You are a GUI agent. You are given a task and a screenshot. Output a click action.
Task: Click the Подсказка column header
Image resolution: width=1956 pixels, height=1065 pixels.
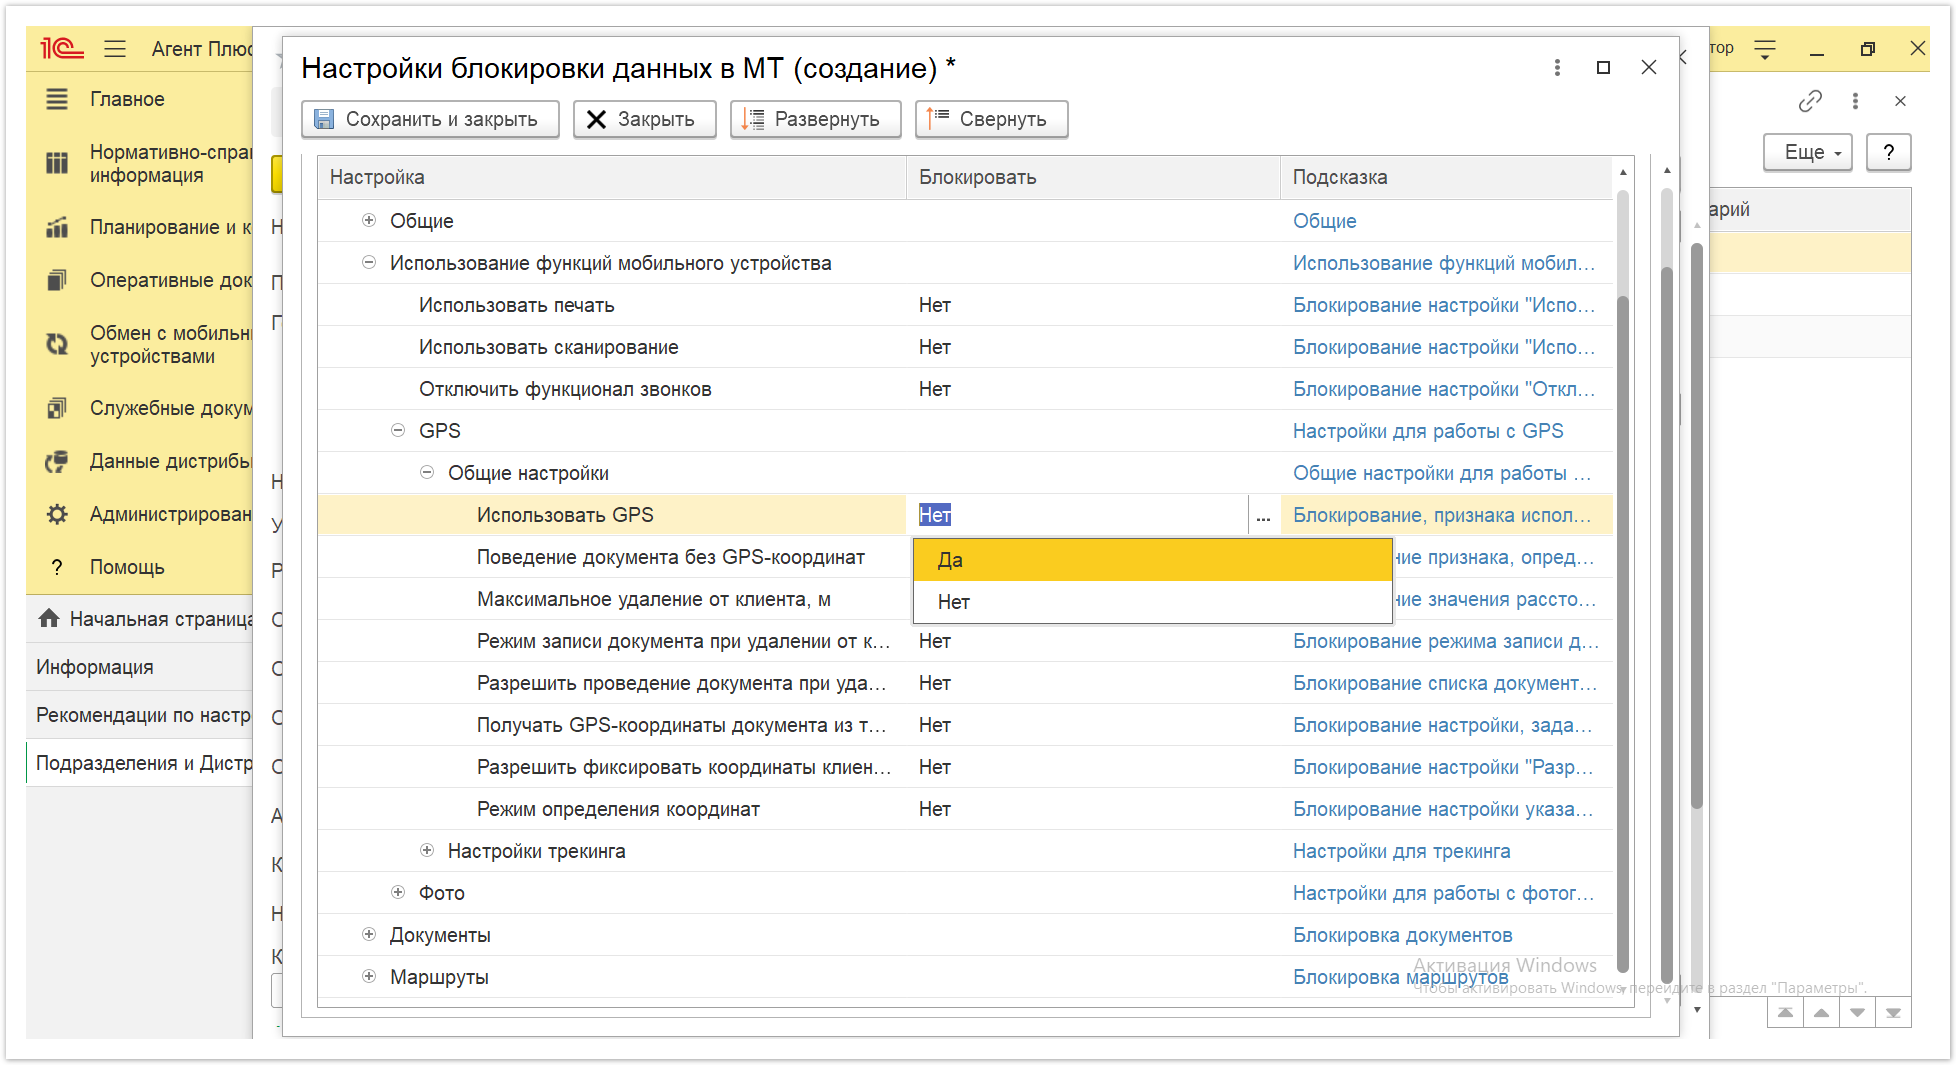pos(1446,177)
